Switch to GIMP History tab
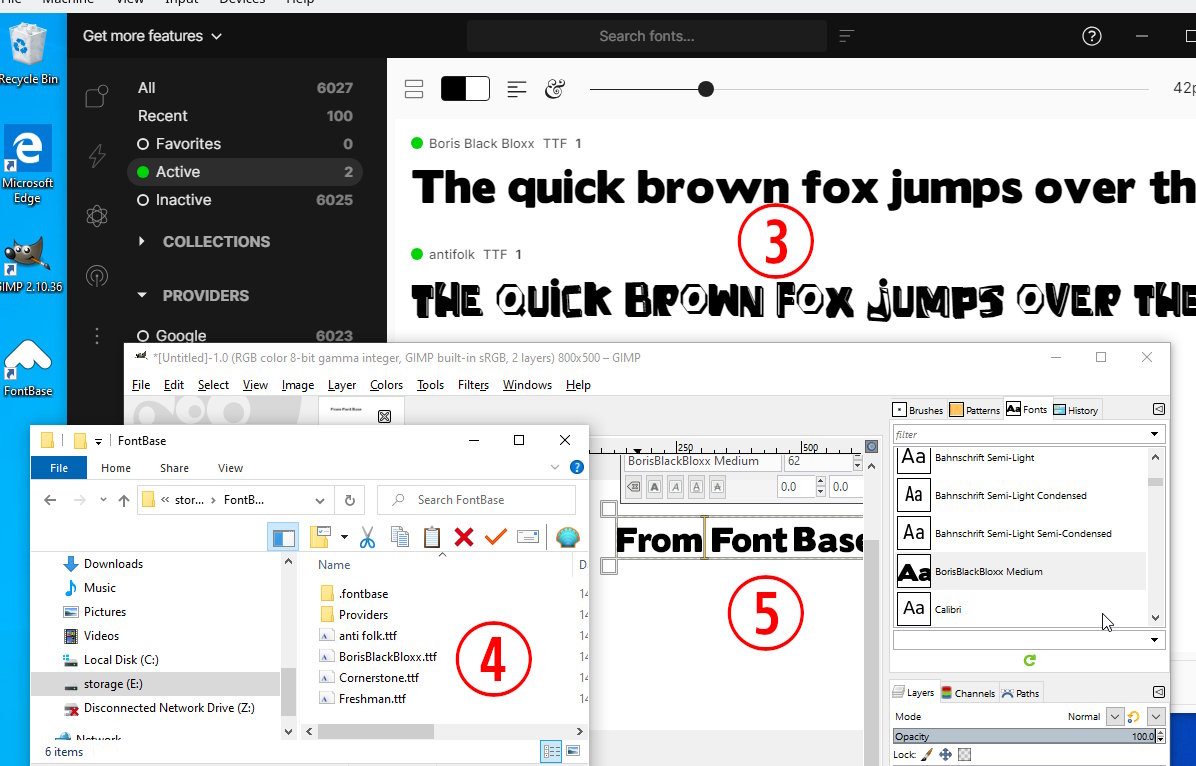The image size is (1196, 766). (x=1075, y=410)
